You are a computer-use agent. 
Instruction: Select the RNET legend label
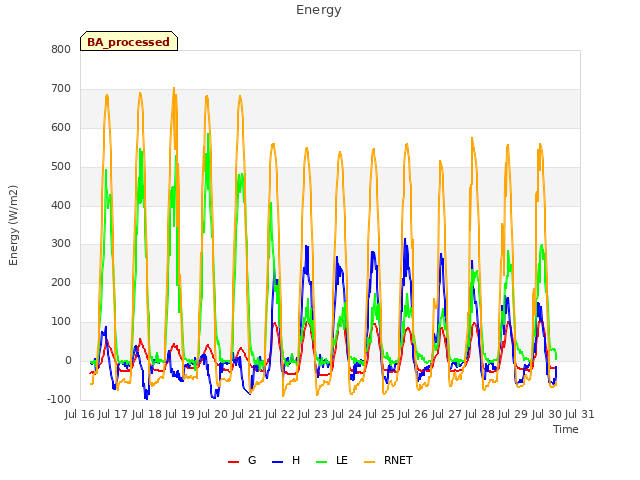click(x=398, y=460)
